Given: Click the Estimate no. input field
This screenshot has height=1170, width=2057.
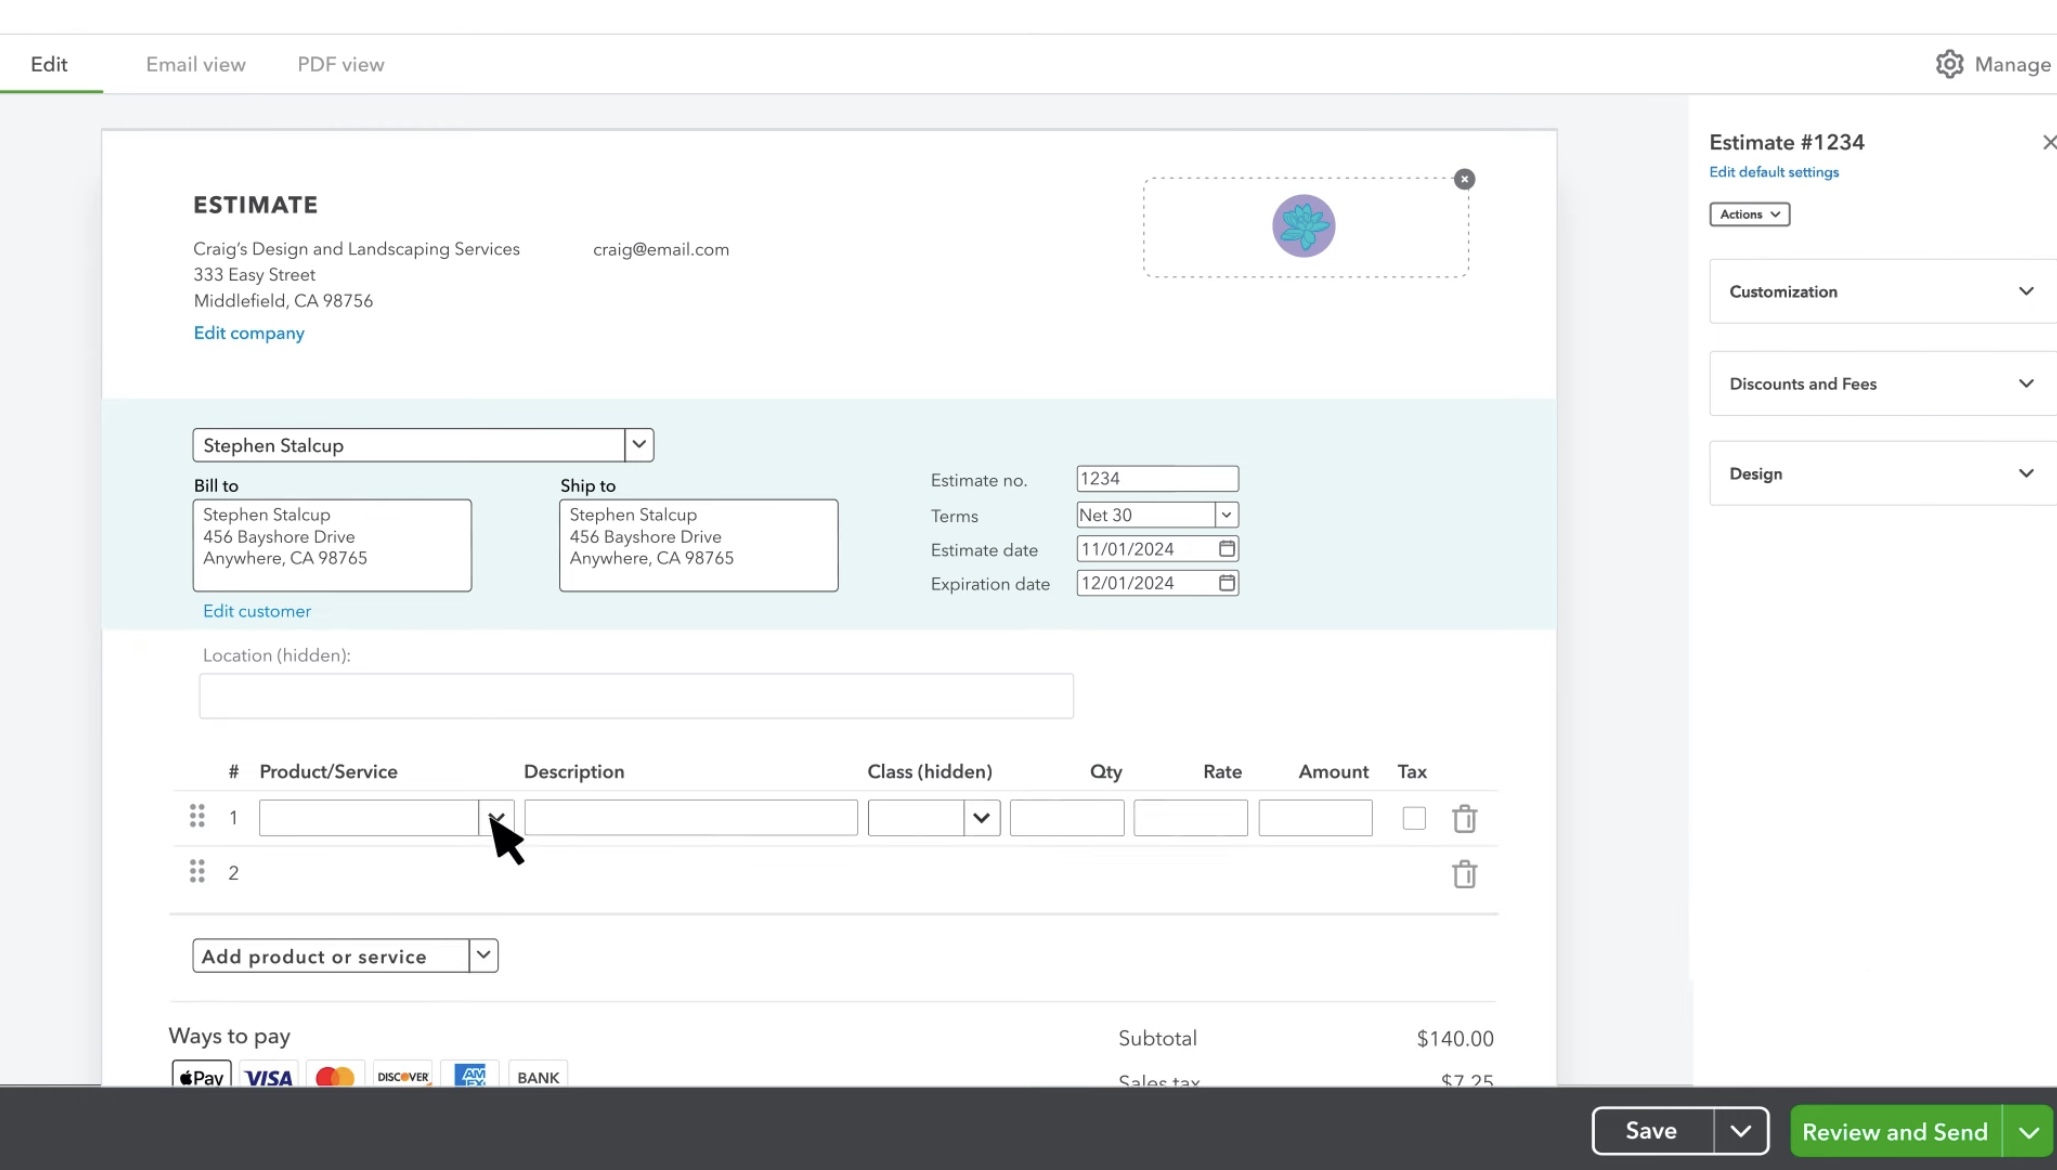Looking at the screenshot, I should 1156,479.
